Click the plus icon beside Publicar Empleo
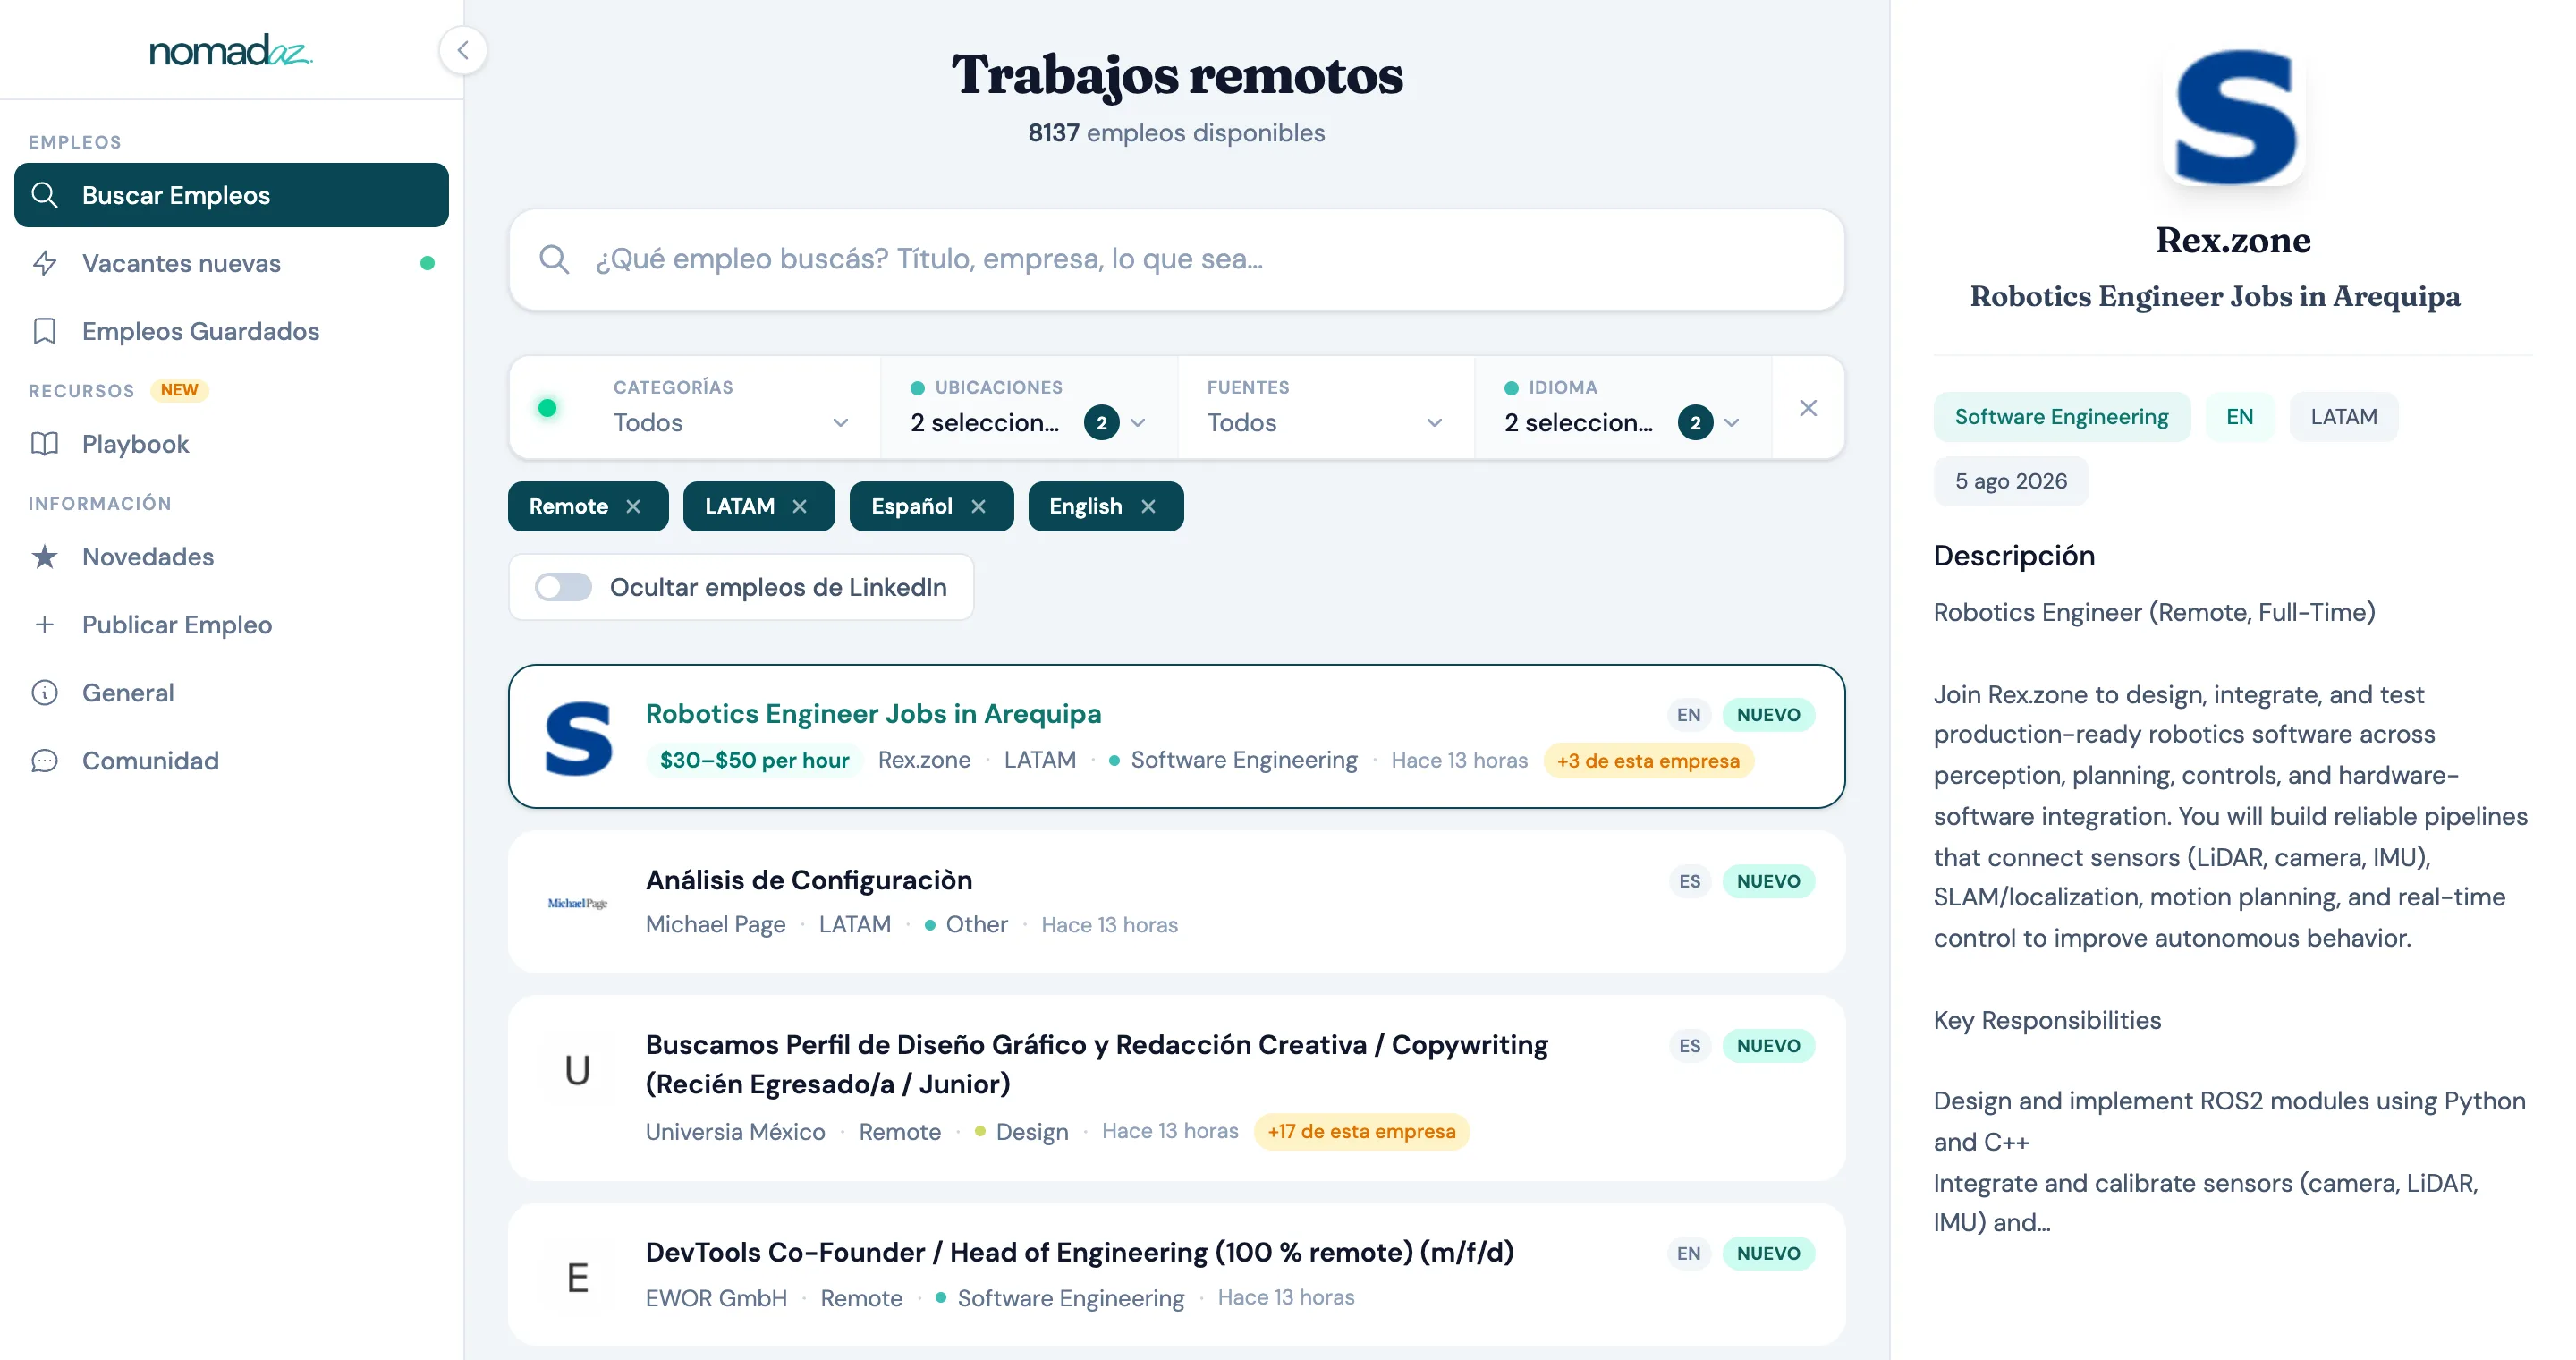 45,625
